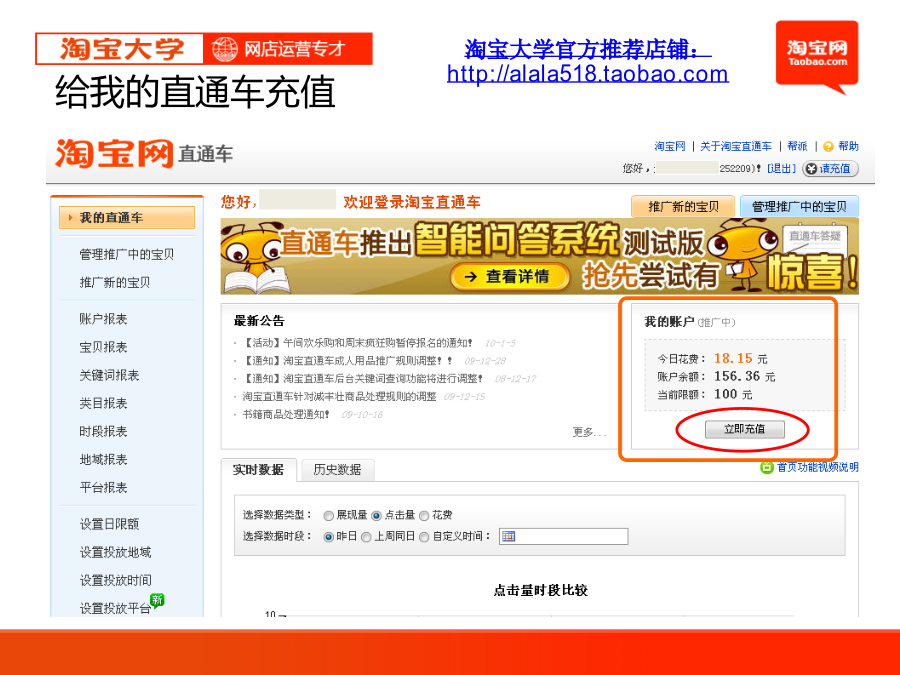The image size is (900, 675).
Task: Click the 淘宝网 header link
Action: coord(670,146)
